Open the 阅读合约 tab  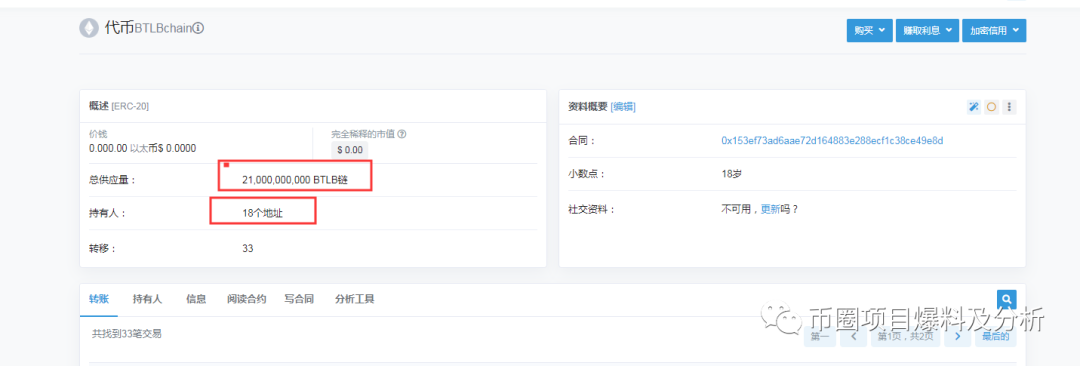pyautogui.click(x=247, y=299)
